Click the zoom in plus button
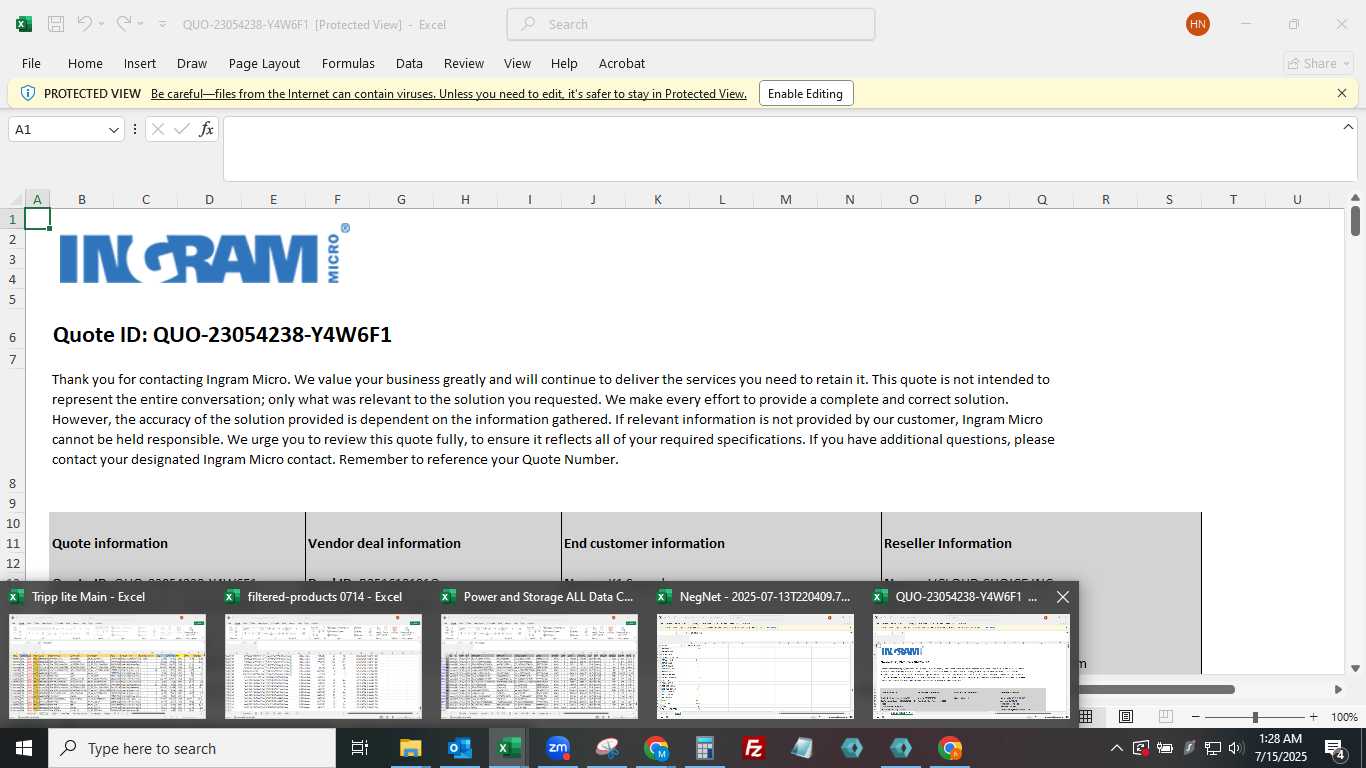This screenshot has width=1366, height=768. point(1314,717)
